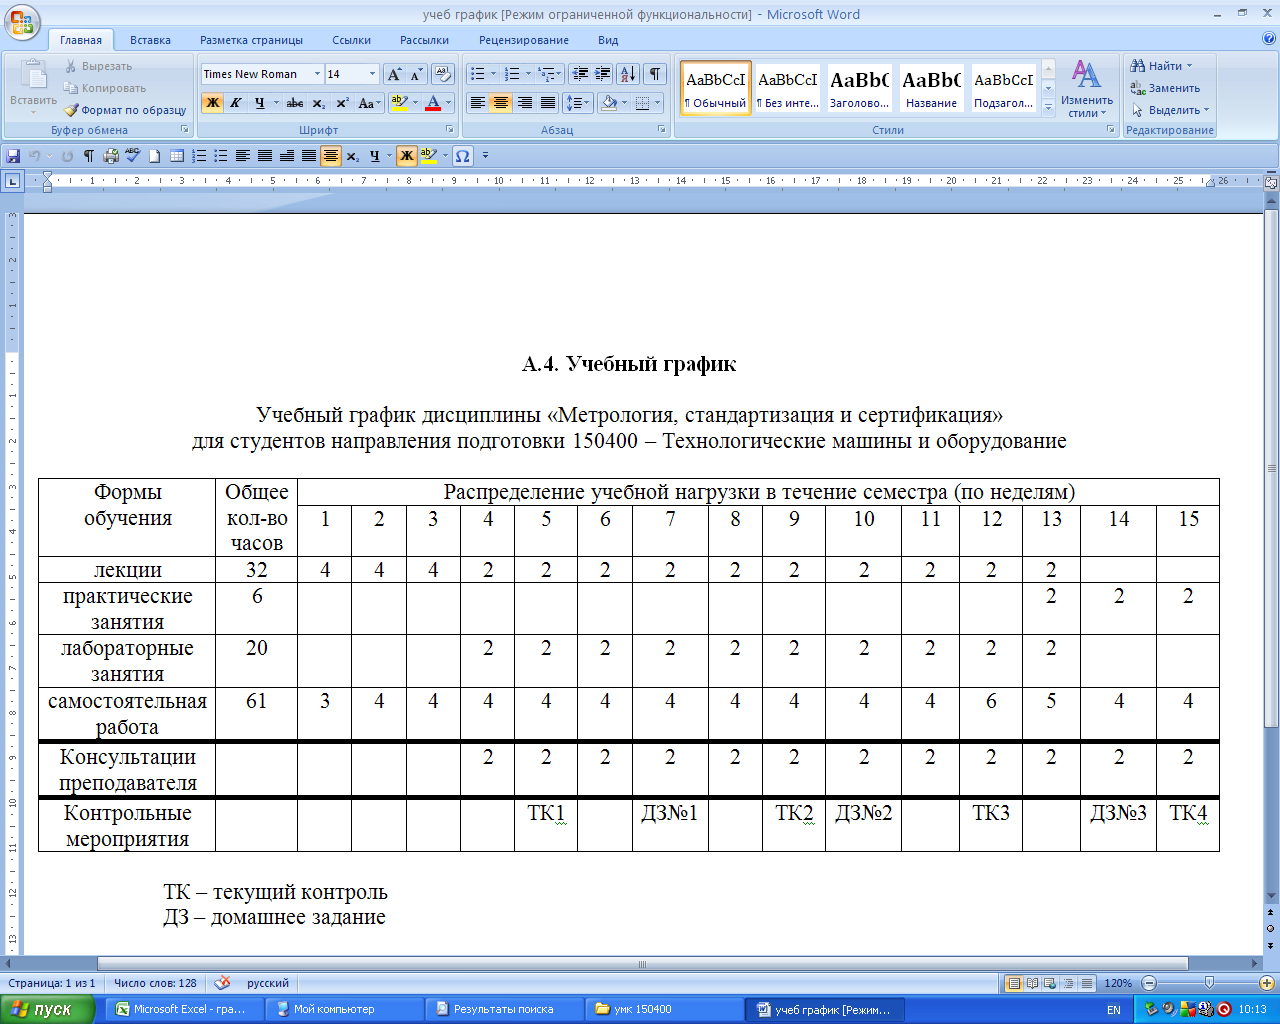This screenshot has height=1024, width=1280.
Task: Open Customize Quick Access Toolbar arrow
Action: 486,156
